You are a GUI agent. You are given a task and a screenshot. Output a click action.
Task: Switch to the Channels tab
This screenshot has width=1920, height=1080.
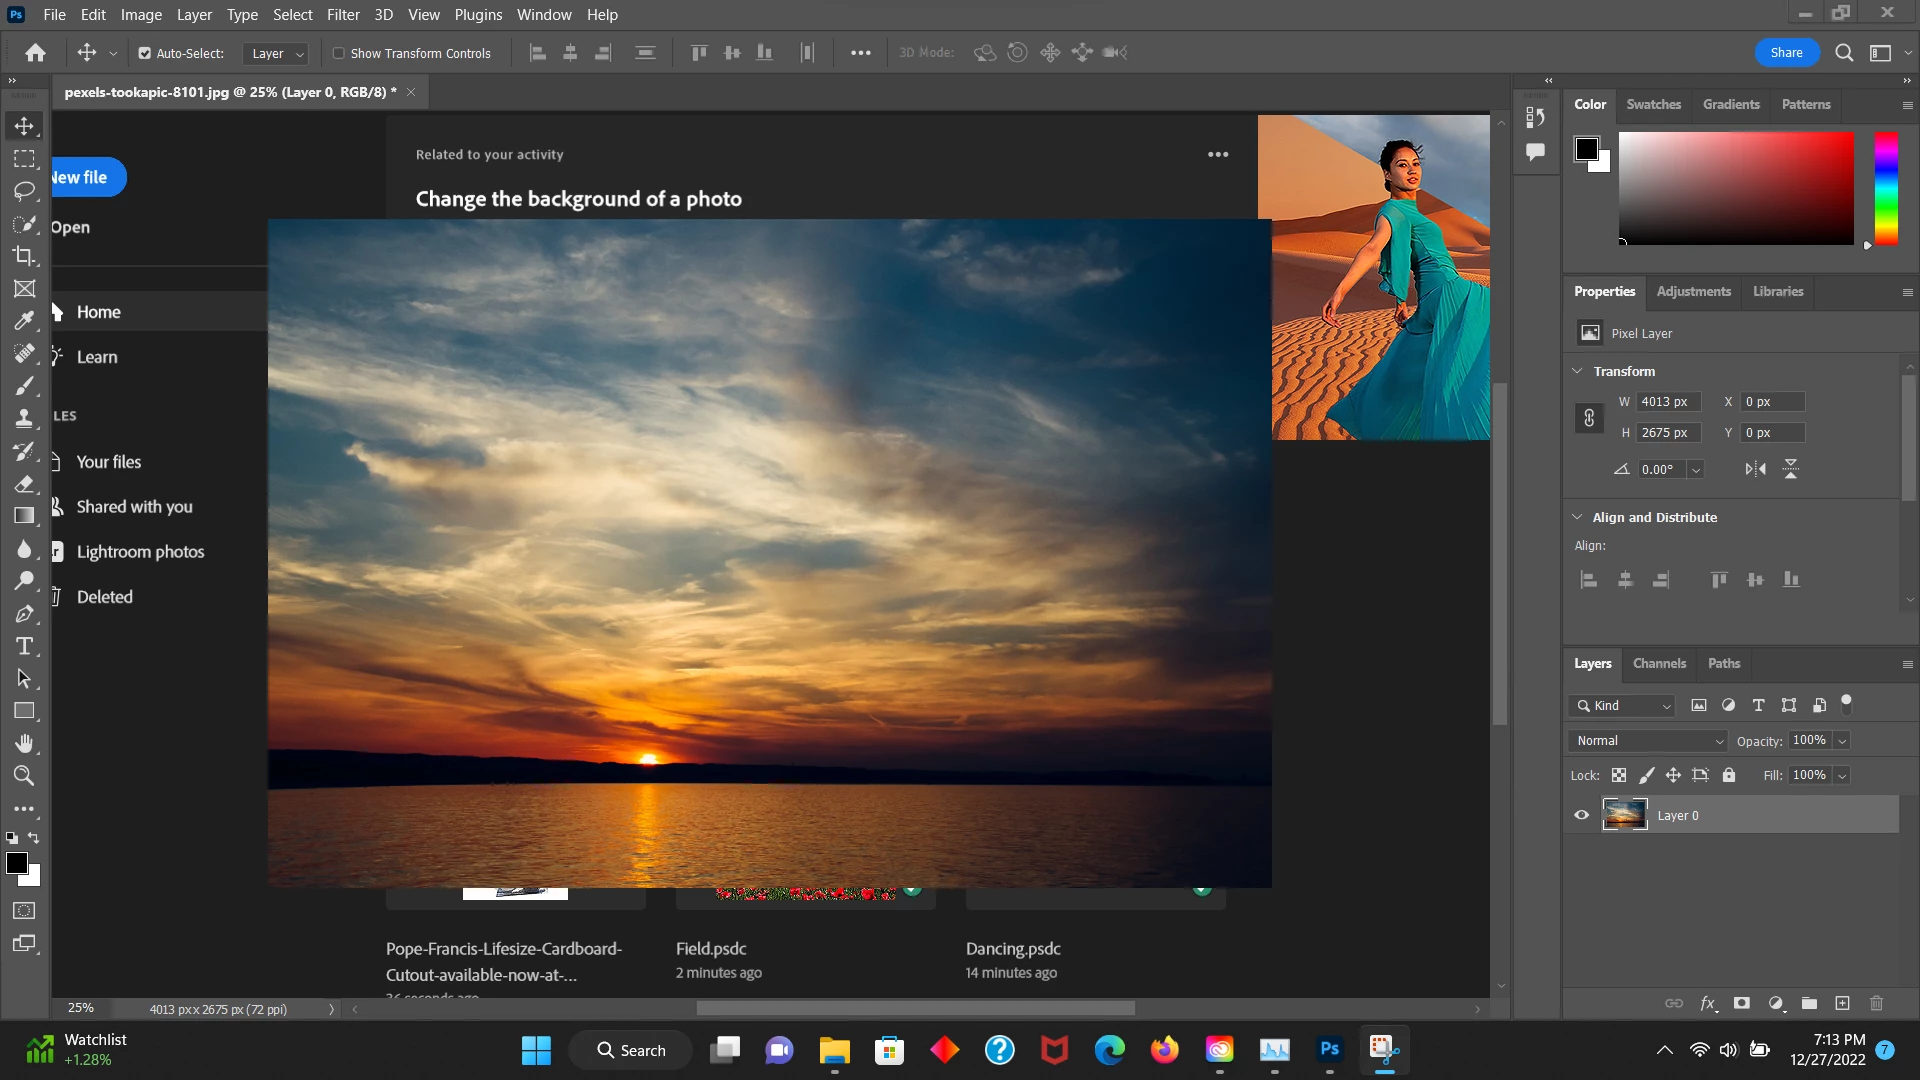[1658, 663]
